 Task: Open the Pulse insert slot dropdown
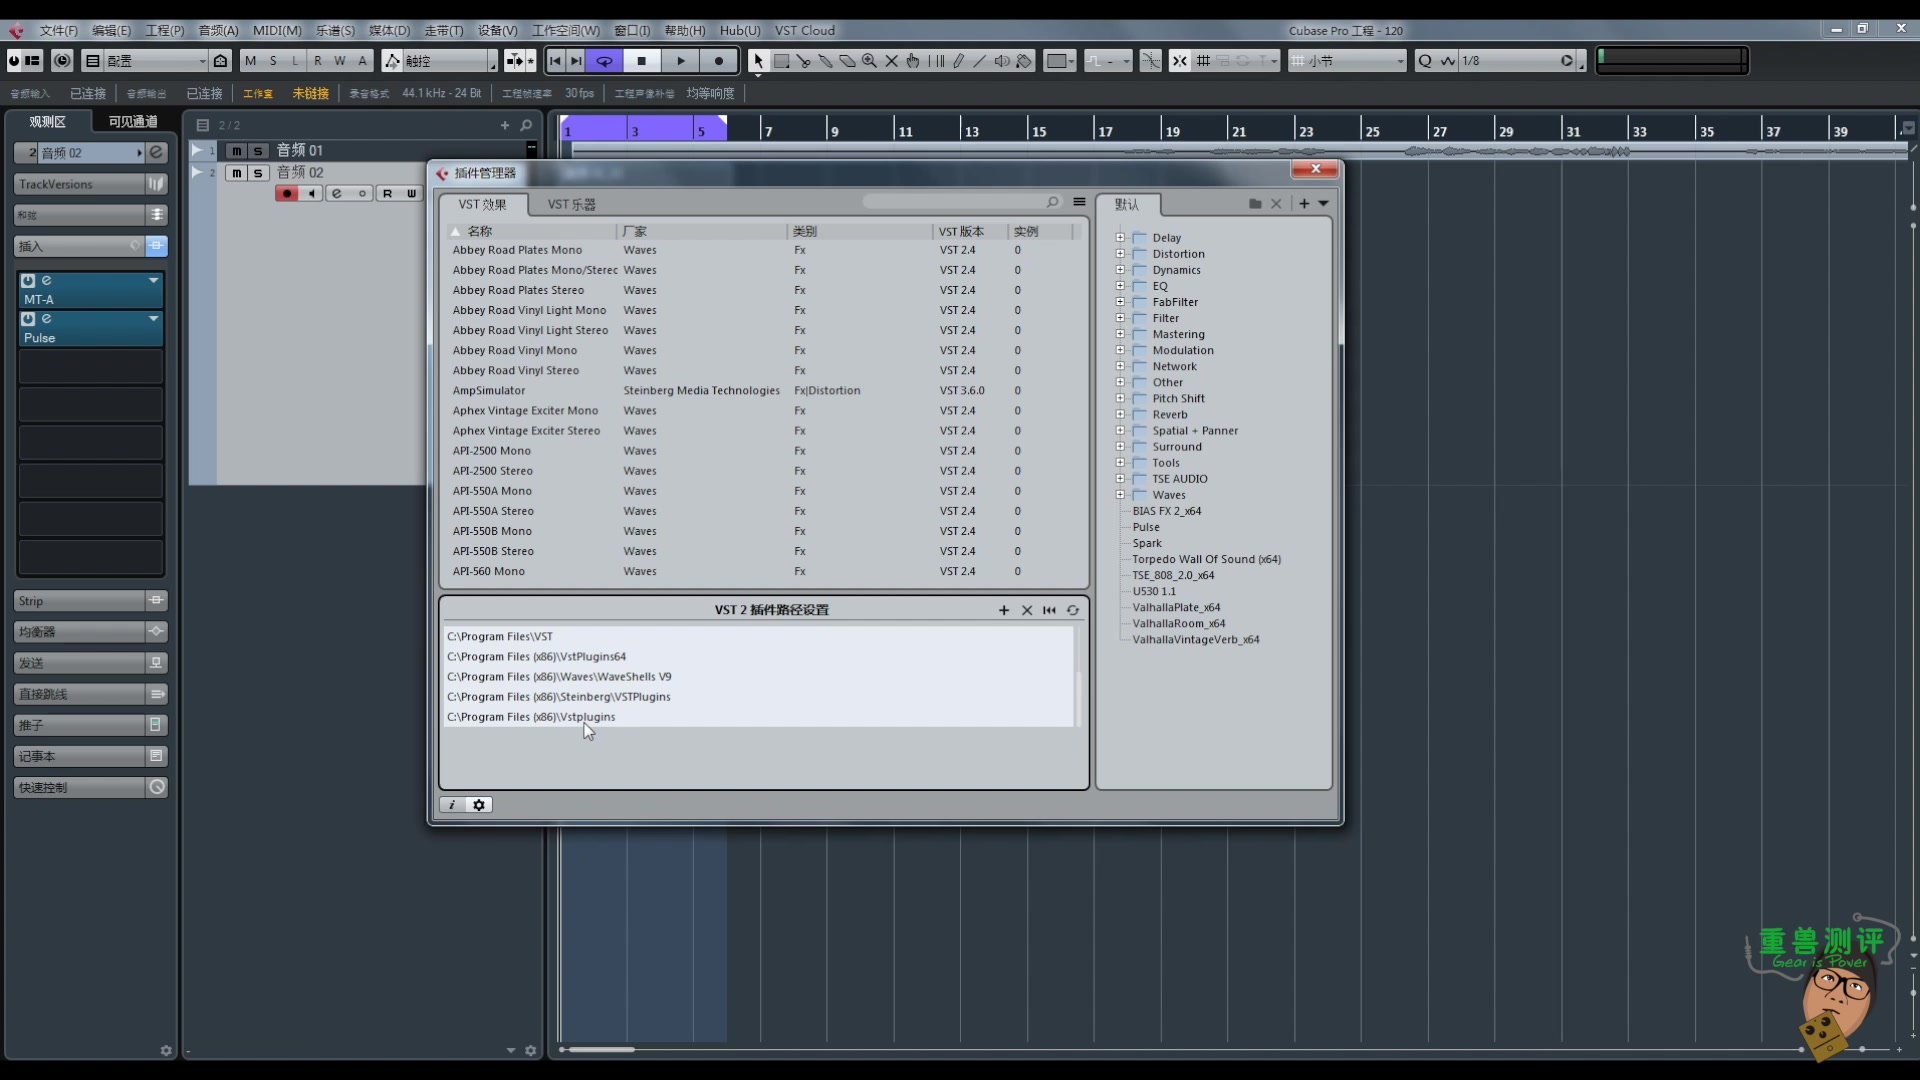(153, 319)
